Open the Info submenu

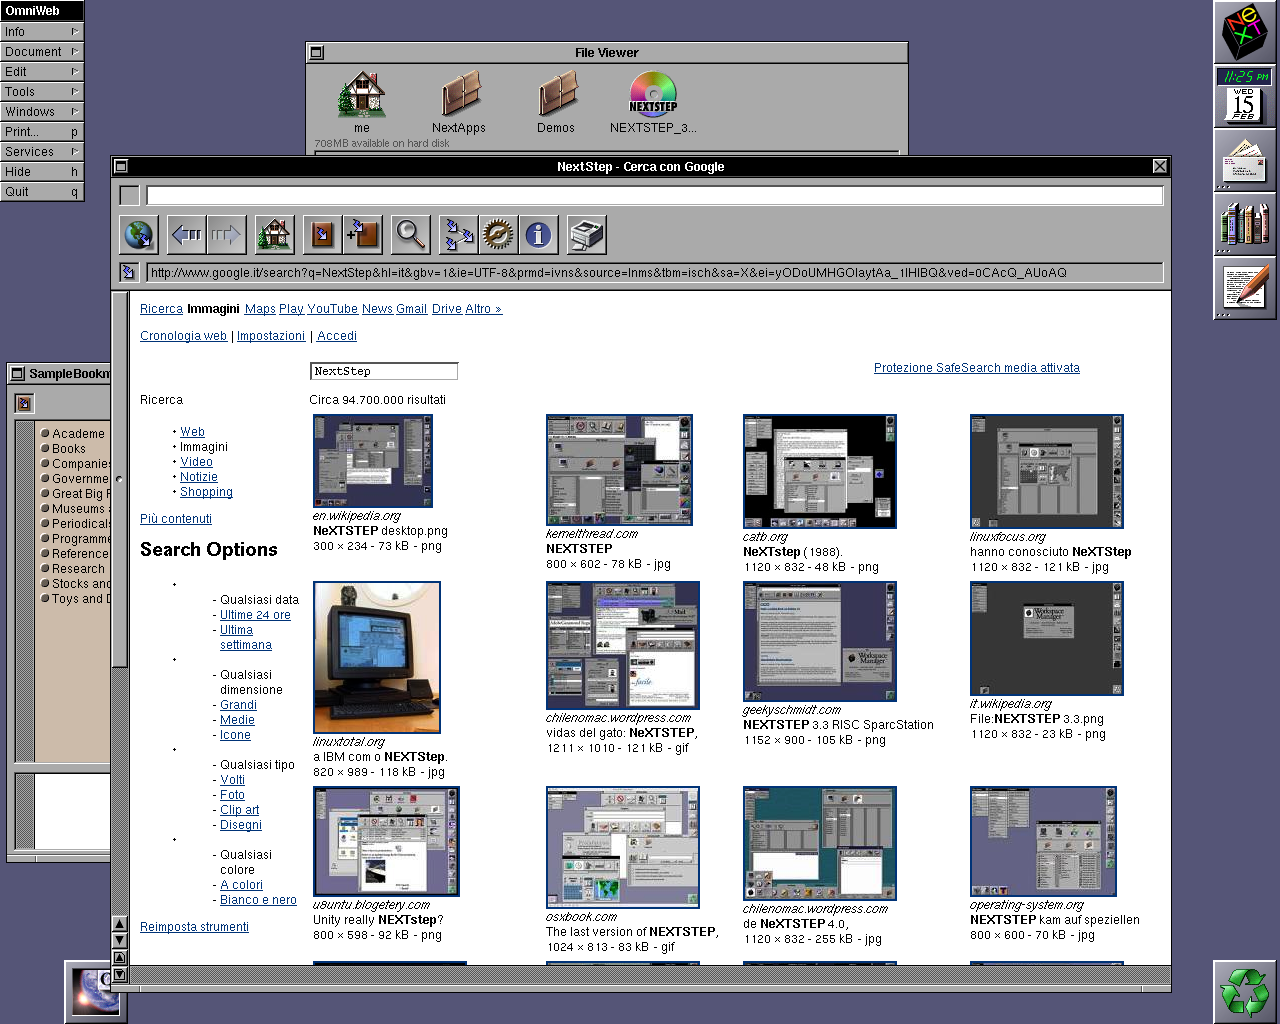[42, 31]
